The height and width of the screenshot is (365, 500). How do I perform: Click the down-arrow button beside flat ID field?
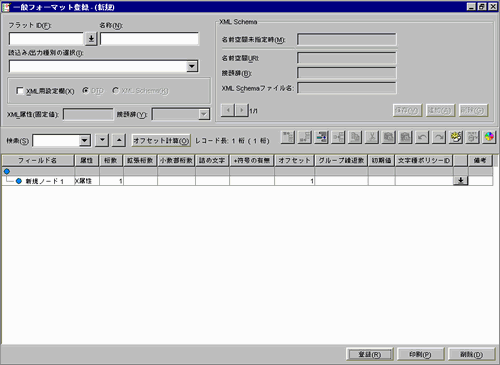[x=91, y=39]
